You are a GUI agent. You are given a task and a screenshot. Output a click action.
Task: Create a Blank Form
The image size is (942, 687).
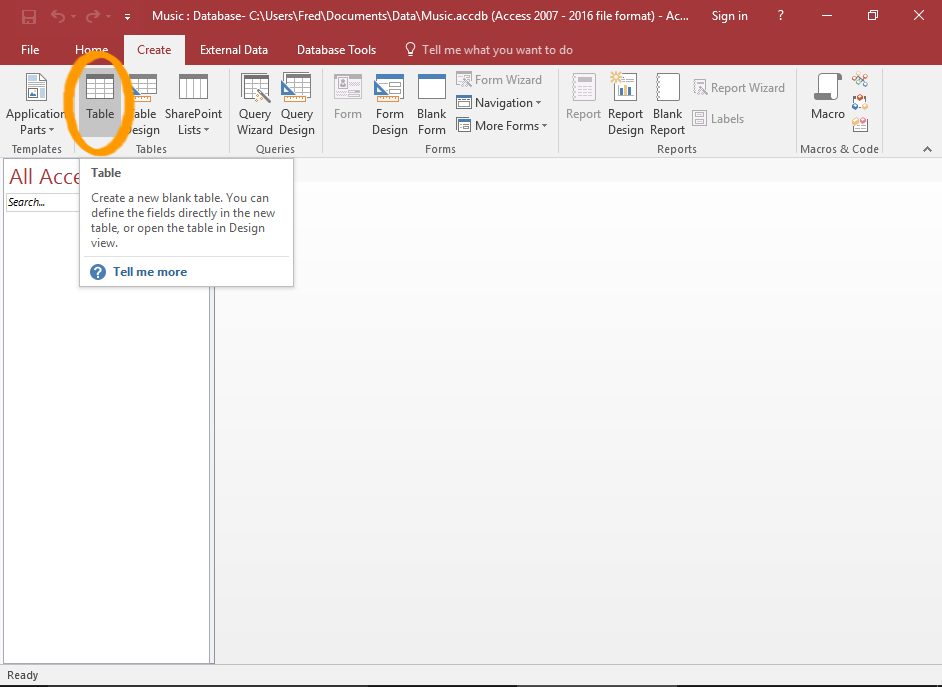coord(431,103)
